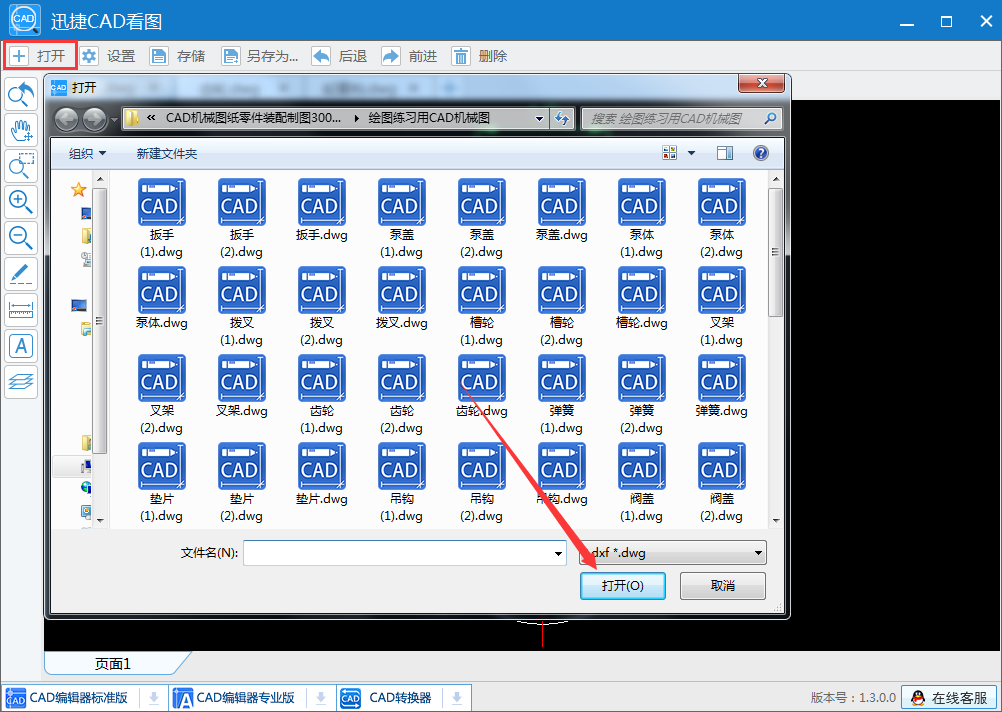The image size is (1002, 712).
Task: Click the 删除 trash toolbar button
Action: coord(479,56)
